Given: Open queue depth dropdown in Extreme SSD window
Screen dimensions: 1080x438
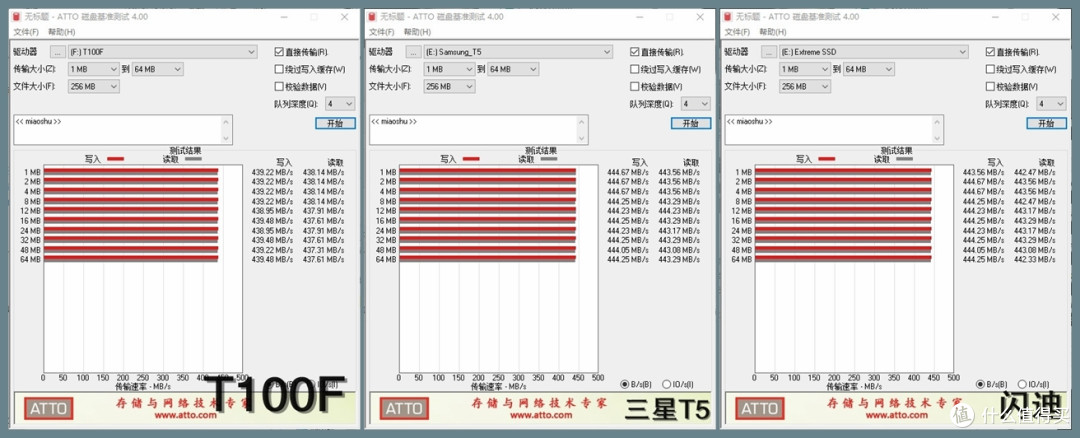Looking at the screenshot, I should click(x=1051, y=104).
